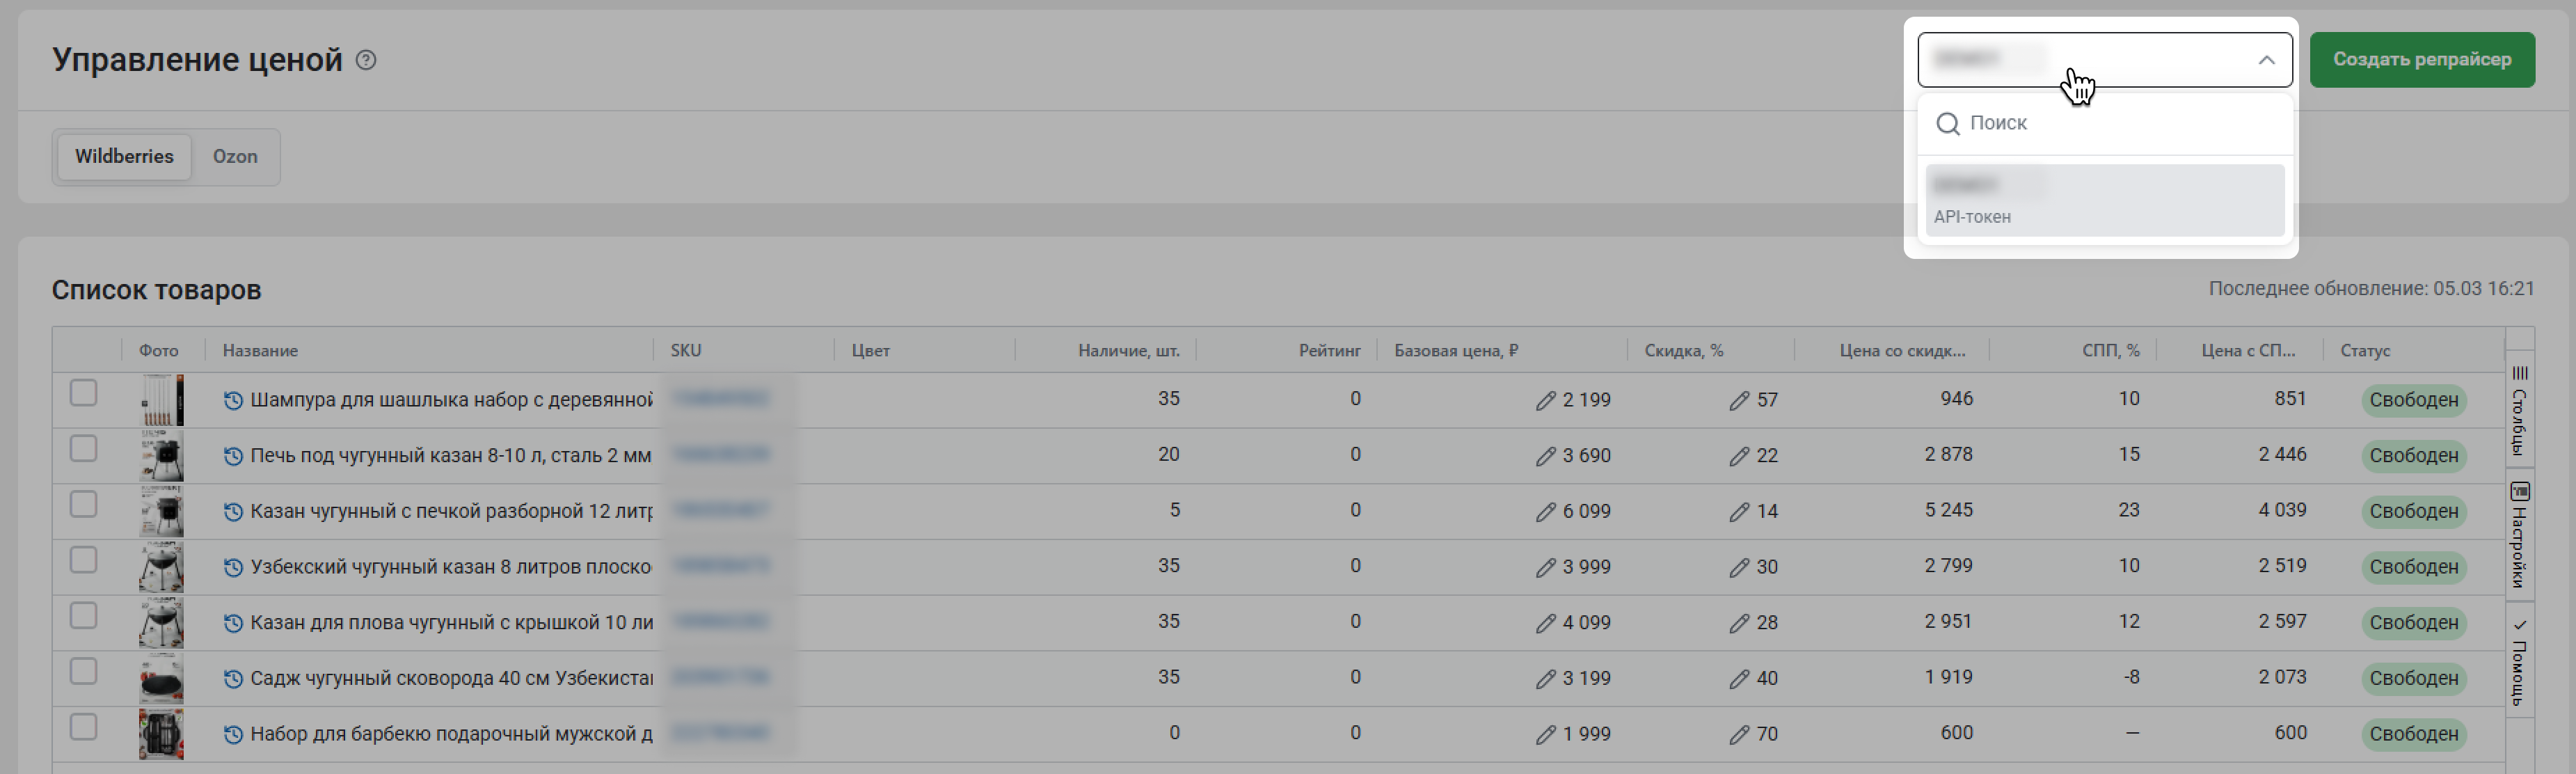Check the Шампура для шашлыка row checkbox

pyautogui.click(x=84, y=393)
